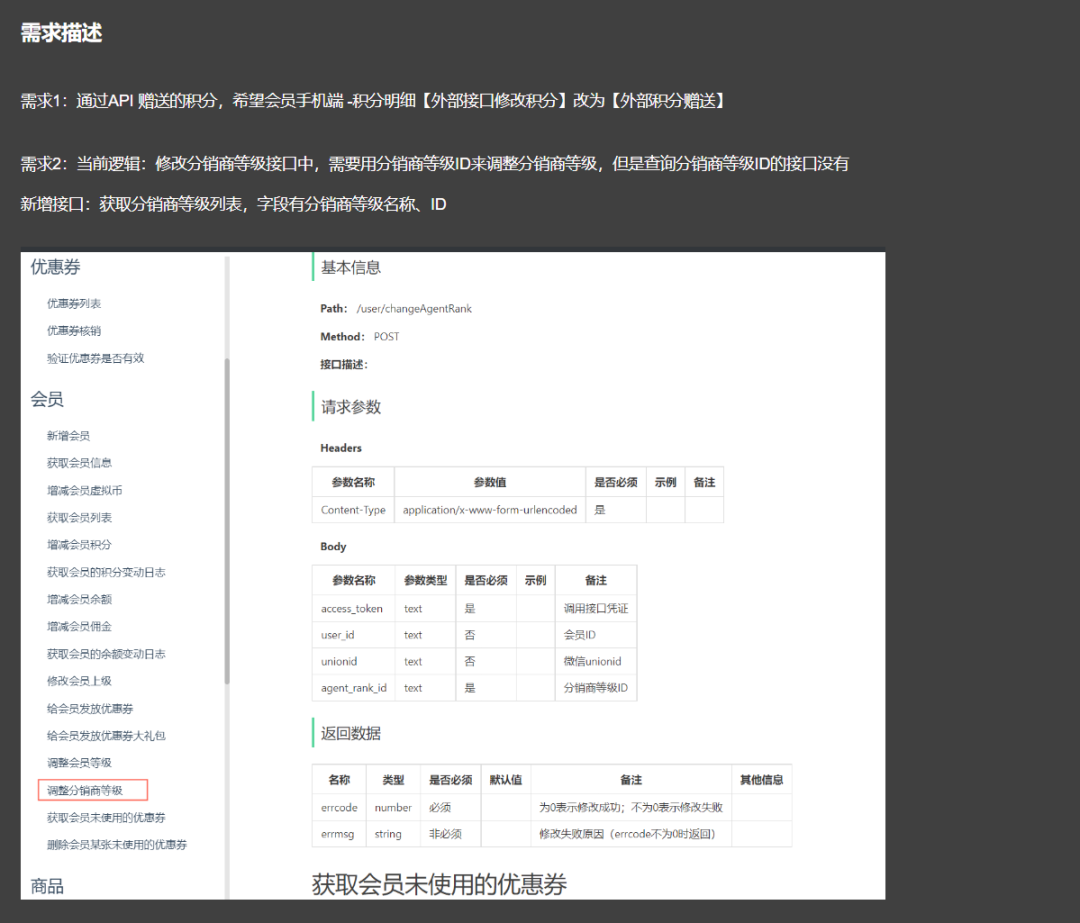Image resolution: width=1080 pixels, height=923 pixels.
Task: Open 获取会员的积分变动日志 item
Action: (106, 572)
